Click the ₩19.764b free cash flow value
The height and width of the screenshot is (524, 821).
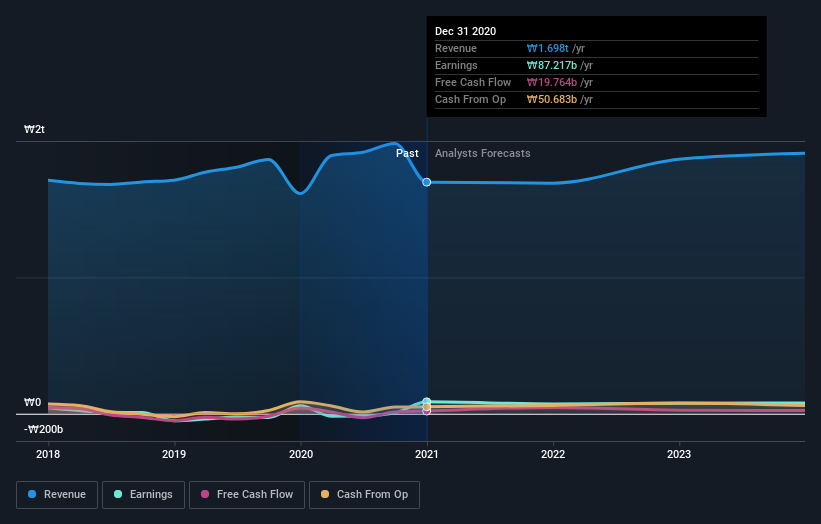click(552, 82)
